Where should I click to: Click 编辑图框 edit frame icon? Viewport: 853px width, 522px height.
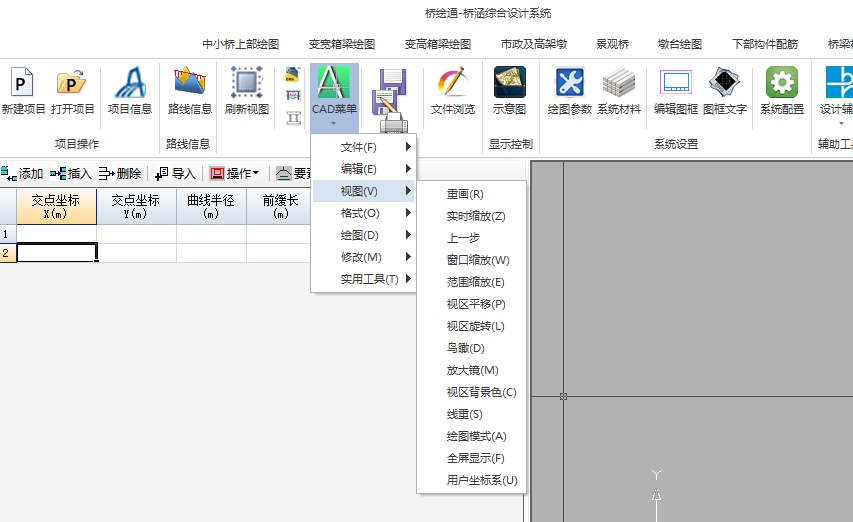676,91
